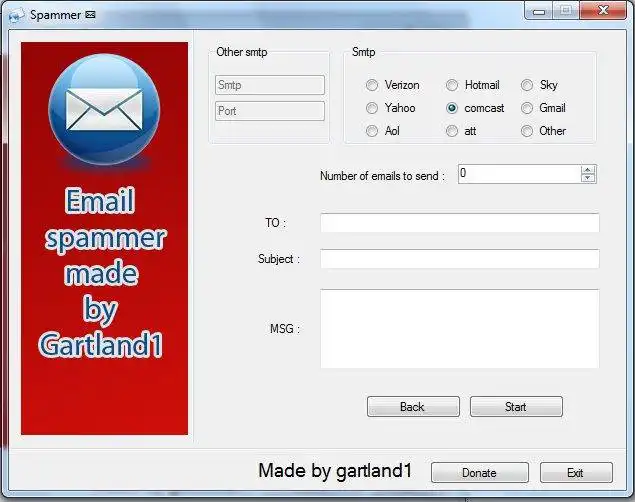Click the small envelope icon after the Spammer title
The height and width of the screenshot is (502, 635).
coord(91,15)
